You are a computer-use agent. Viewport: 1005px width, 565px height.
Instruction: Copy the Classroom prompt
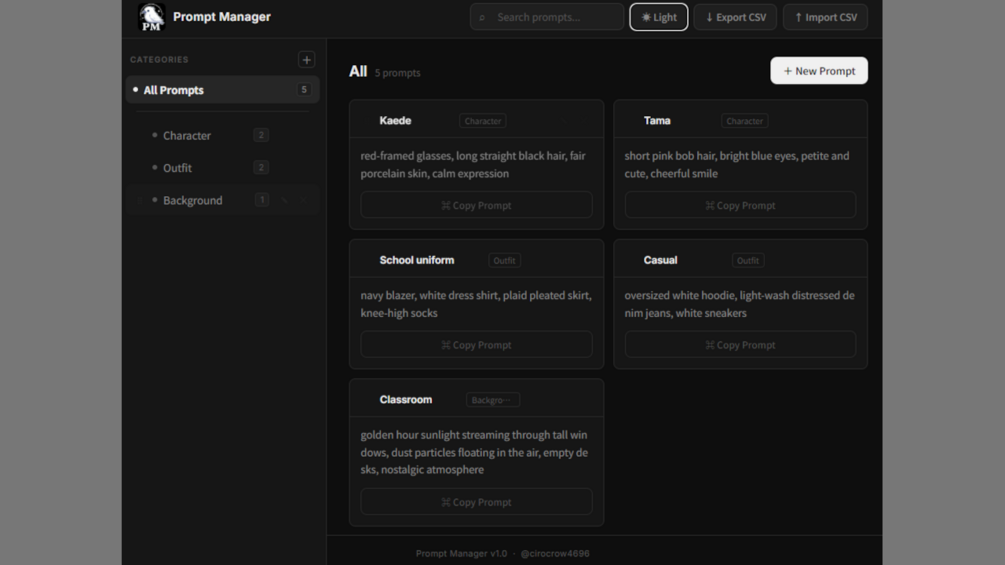[x=476, y=502]
